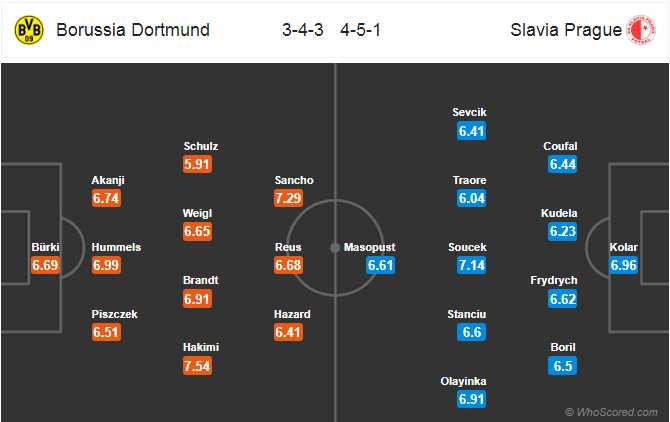Click Schulz's 5.91 rating badge
670x422 pixels.
coord(197,164)
